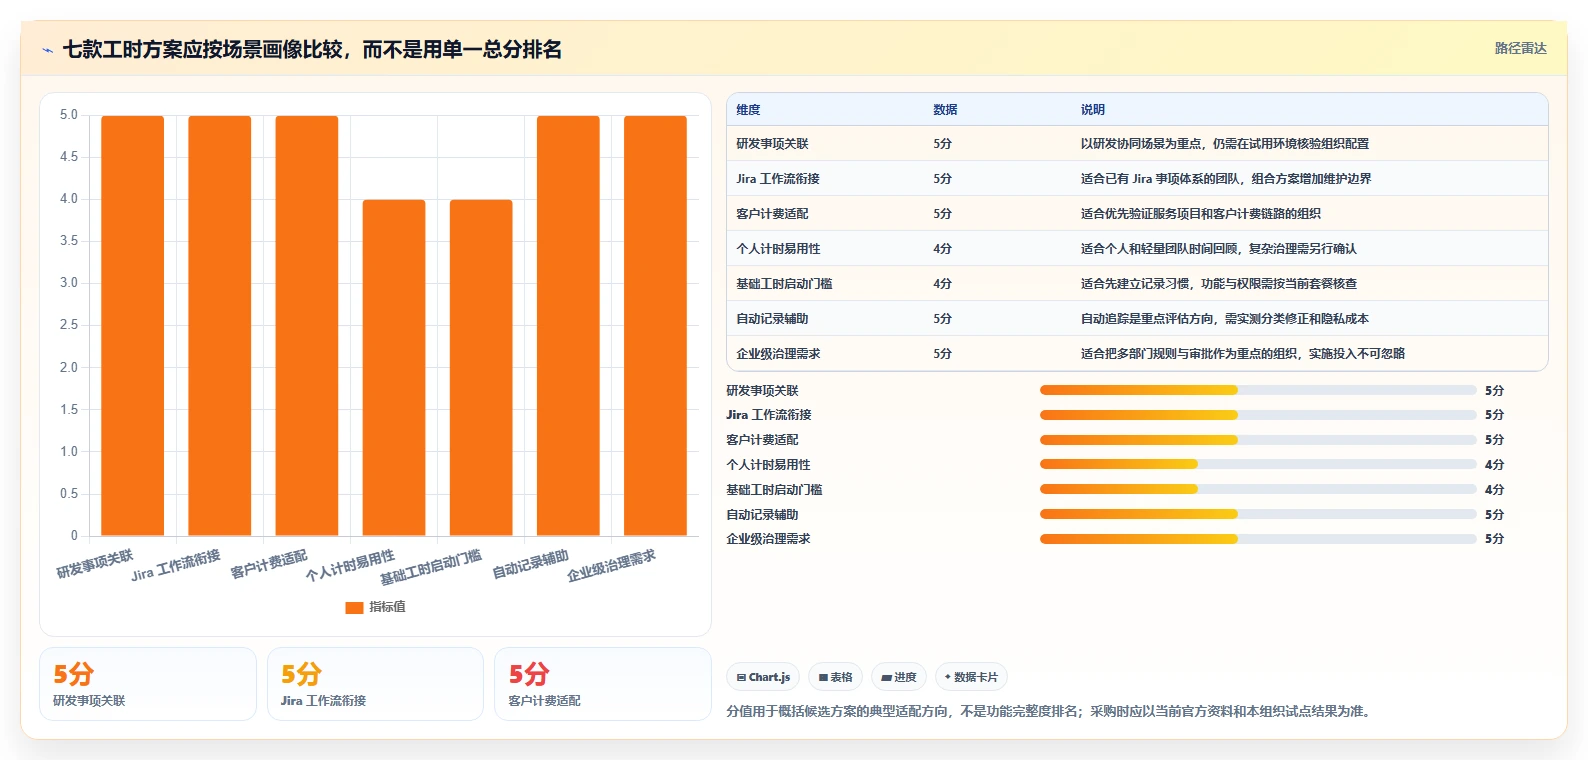Select the Chart.js tag
The width and height of the screenshot is (1588, 760).
click(763, 677)
